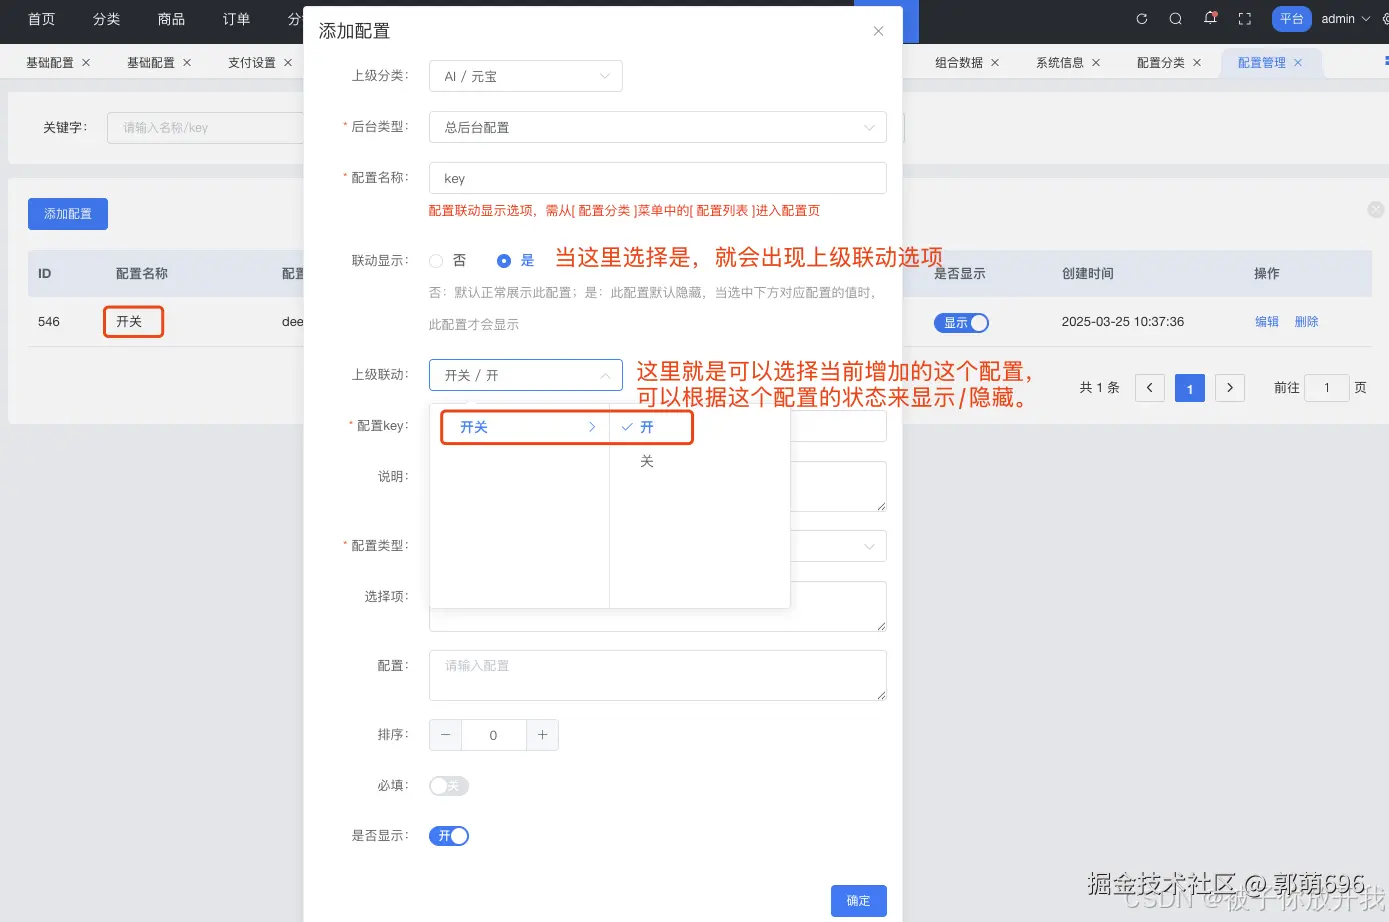This screenshot has width=1389, height=922.
Task: Open 首页 in top navigation
Action: [41, 19]
